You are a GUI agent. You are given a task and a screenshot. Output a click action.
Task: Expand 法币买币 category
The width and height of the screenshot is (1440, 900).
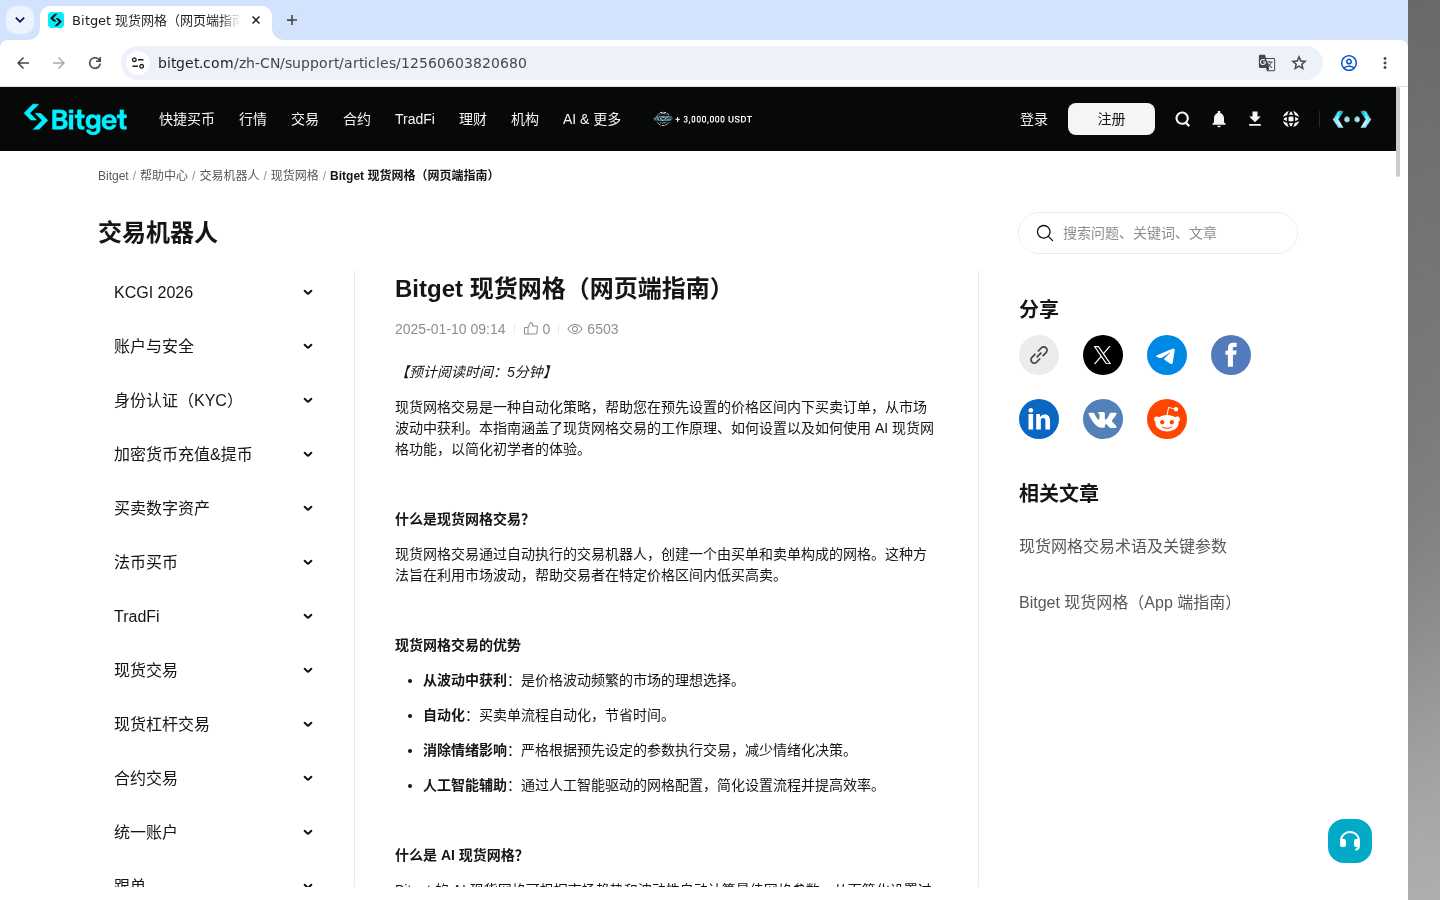(214, 562)
